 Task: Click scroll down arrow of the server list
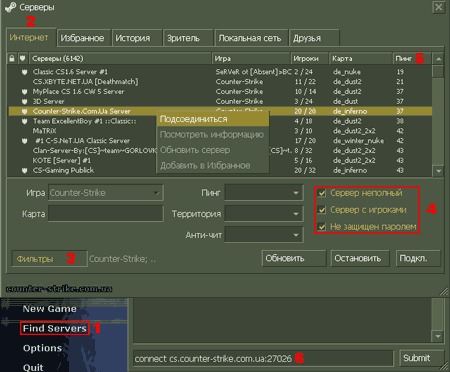[x=438, y=171]
